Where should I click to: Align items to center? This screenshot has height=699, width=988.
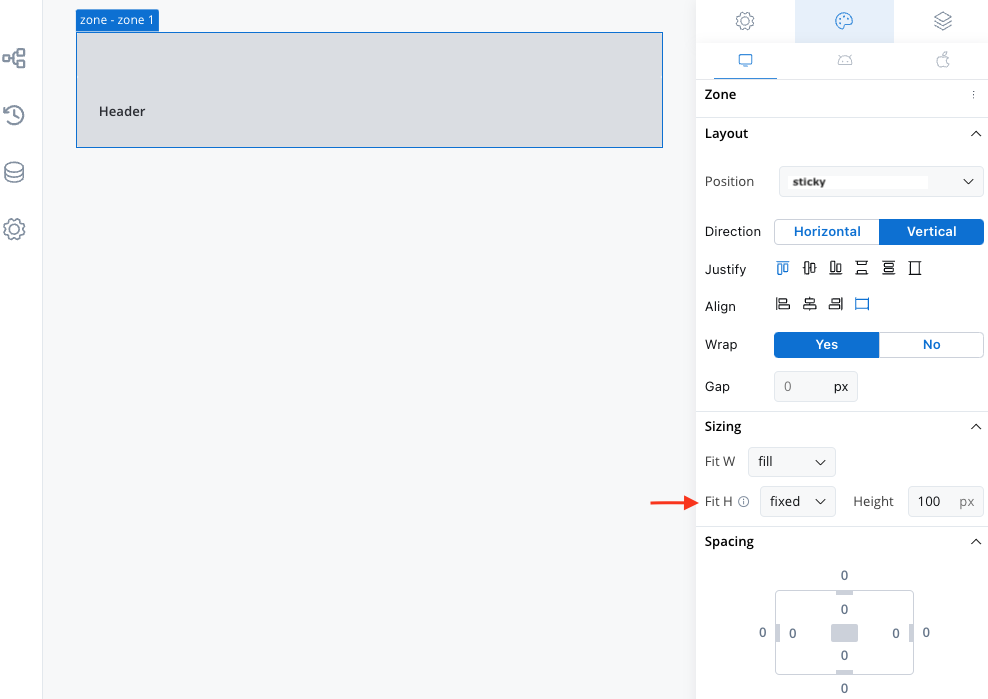[810, 304]
